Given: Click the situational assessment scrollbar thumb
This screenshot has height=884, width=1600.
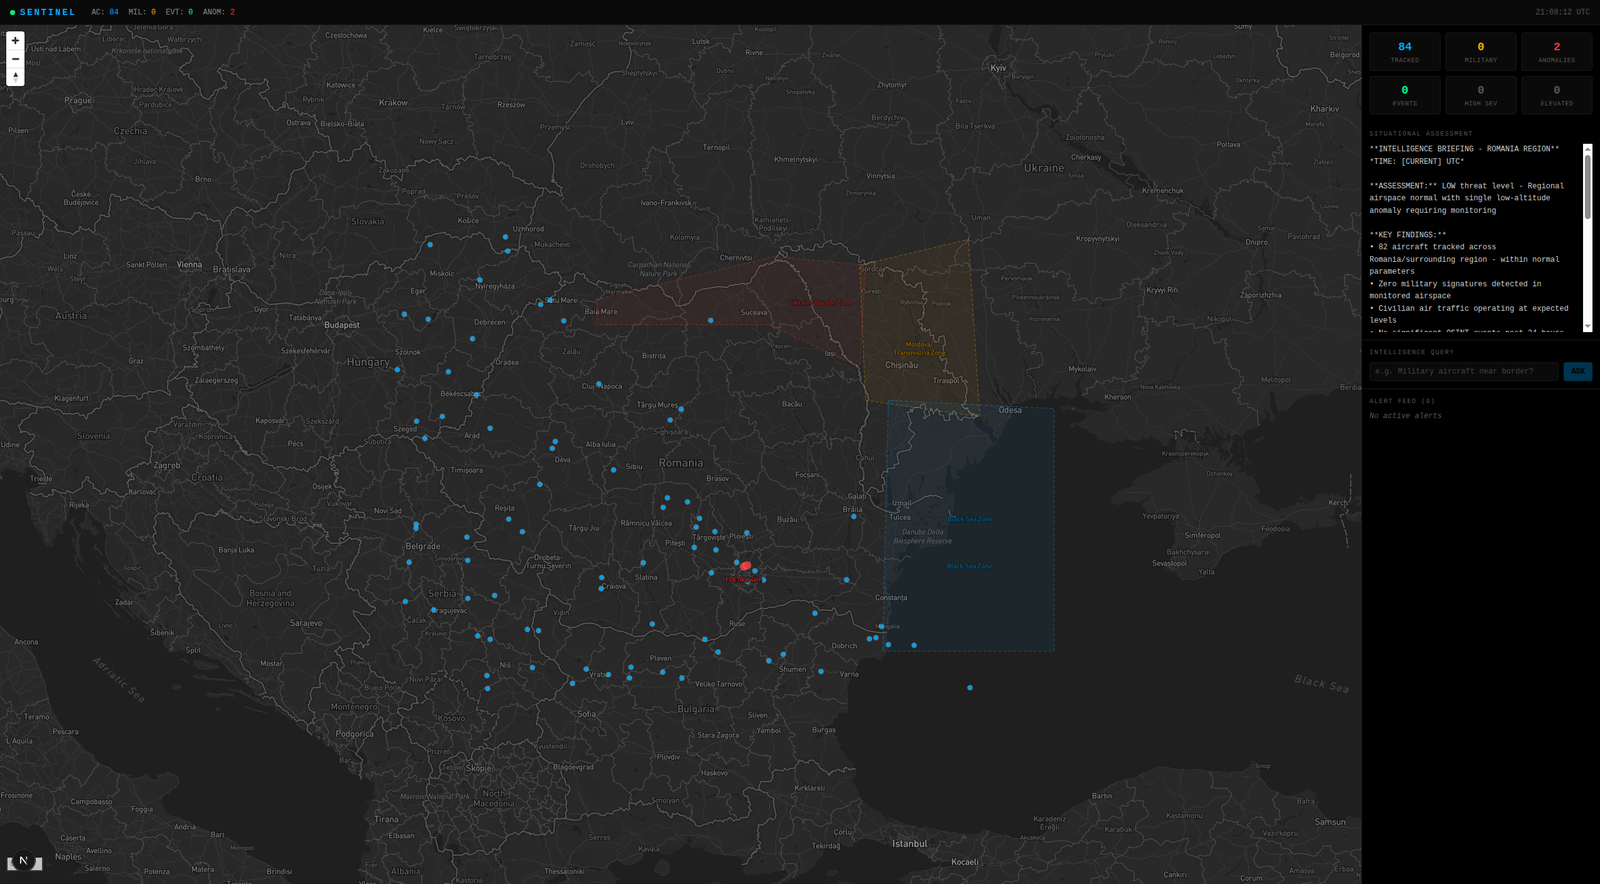Looking at the screenshot, I should coord(1587,185).
